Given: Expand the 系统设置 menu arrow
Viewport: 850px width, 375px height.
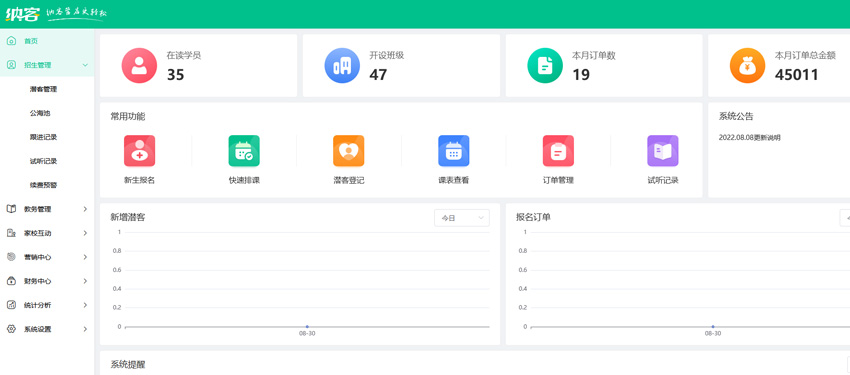Looking at the screenshot, I should 85,329.
